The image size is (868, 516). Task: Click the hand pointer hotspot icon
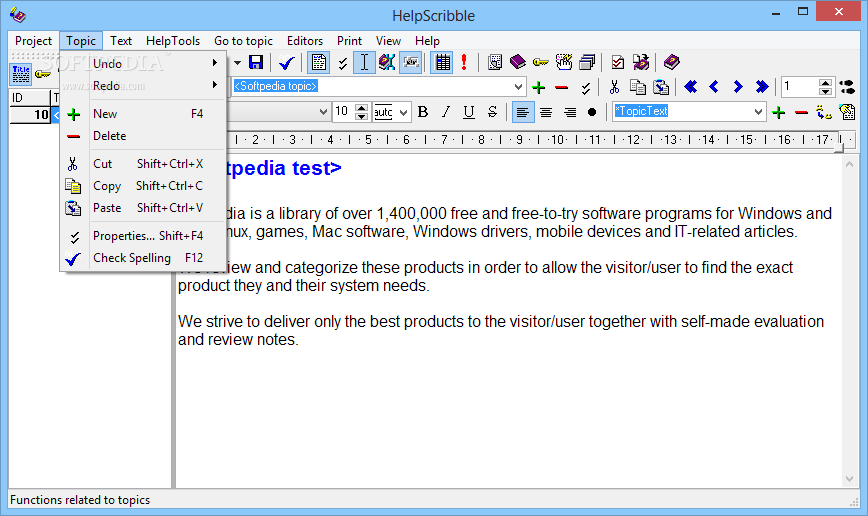(x=564, y=62)
